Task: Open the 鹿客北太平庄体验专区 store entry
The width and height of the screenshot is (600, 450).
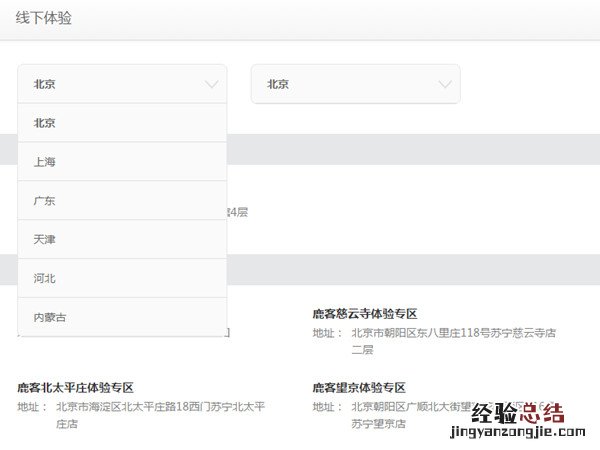Action: coord(75,387)
